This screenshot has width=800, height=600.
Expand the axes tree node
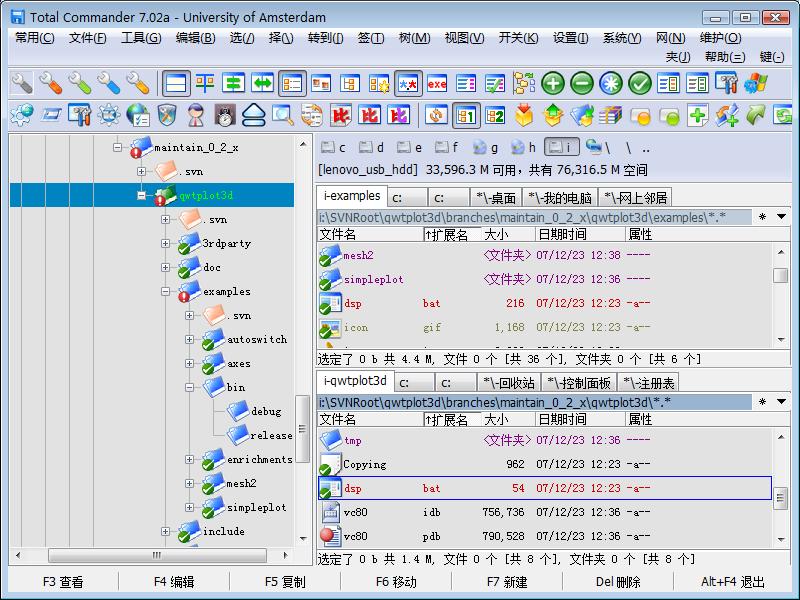pos(189,363)
